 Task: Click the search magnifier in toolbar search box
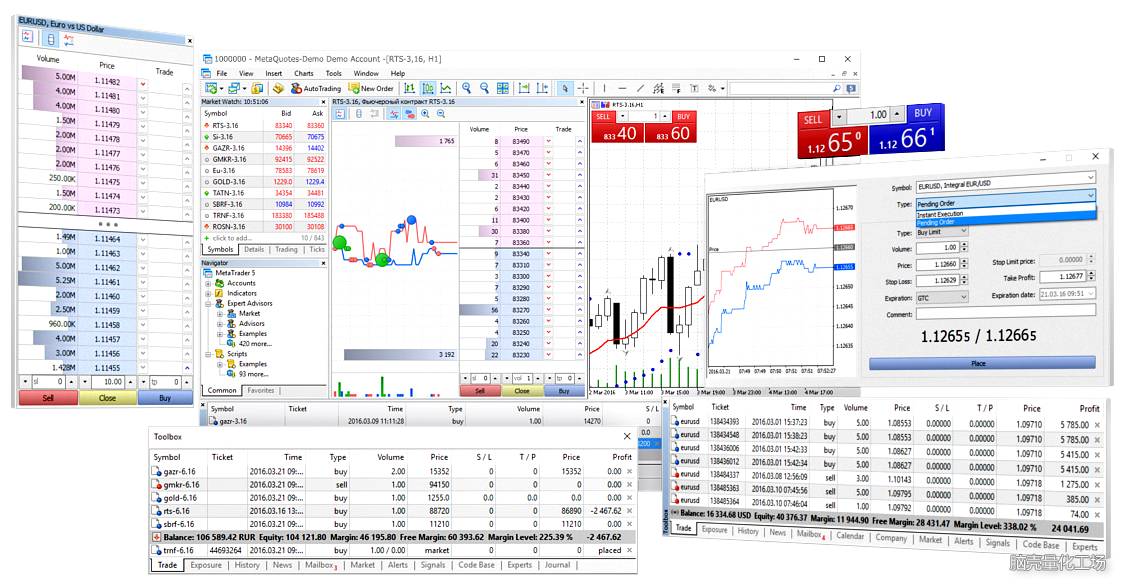point(836,88)
